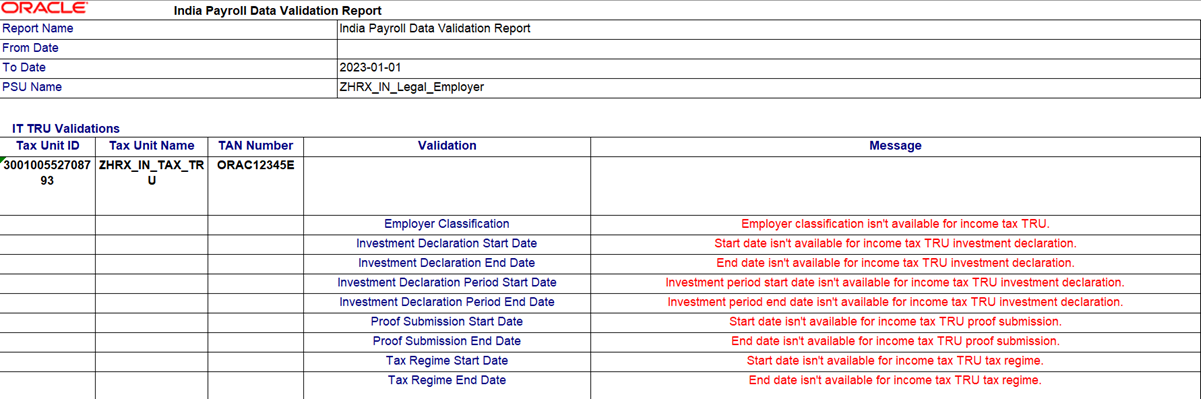
Task: Select the 'Proof Submission End Date' cell
Action: 447,341
